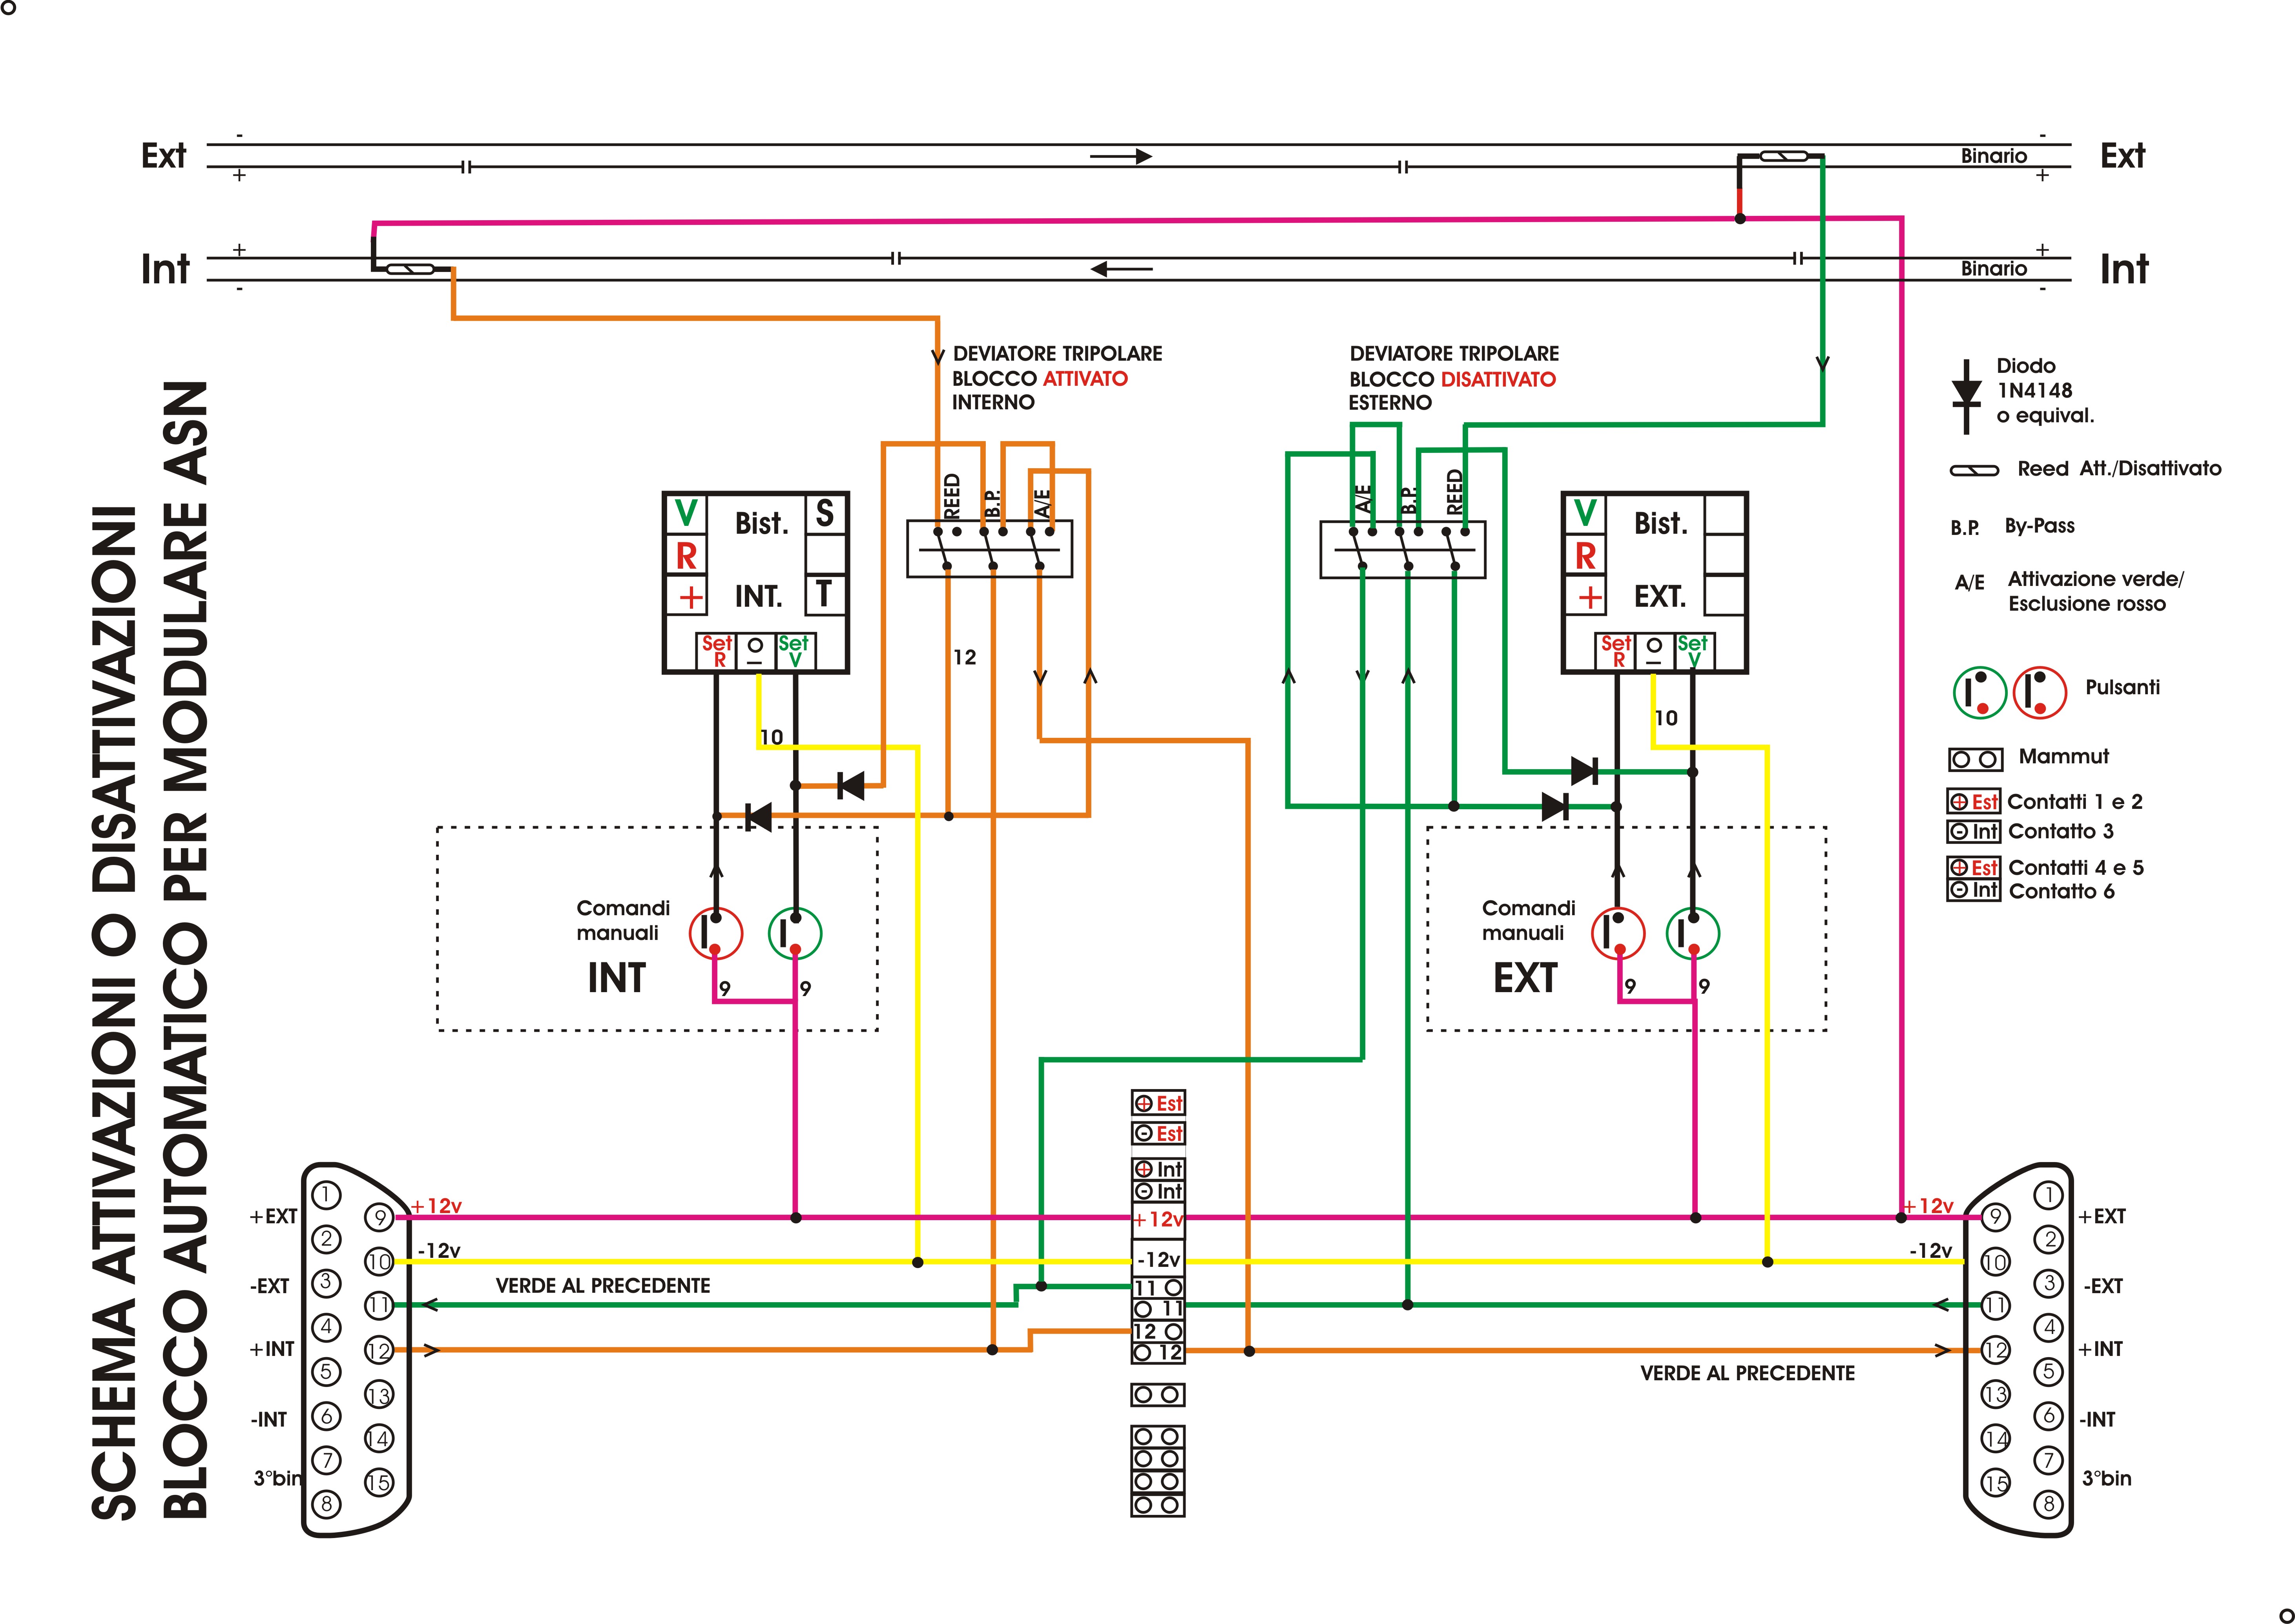The image size is (2295, 1624).
Task: Click the green pushbutton in Comandi manuali INT
Action: (x=795, y=933)
